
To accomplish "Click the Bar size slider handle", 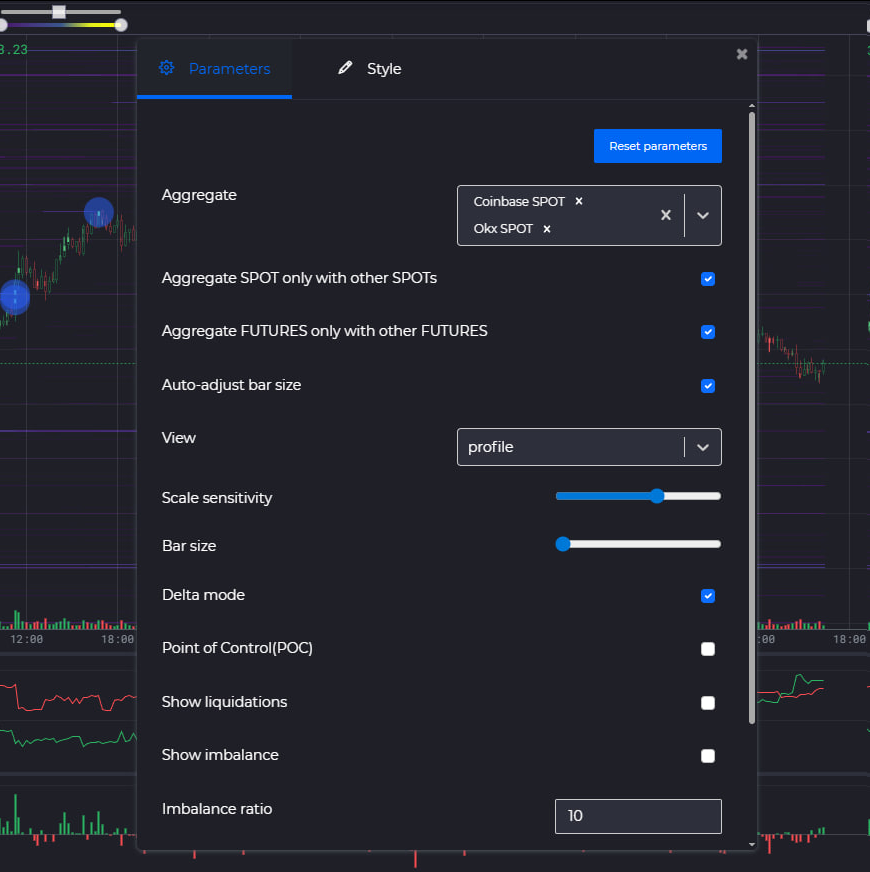I will (x=563, y=544).
